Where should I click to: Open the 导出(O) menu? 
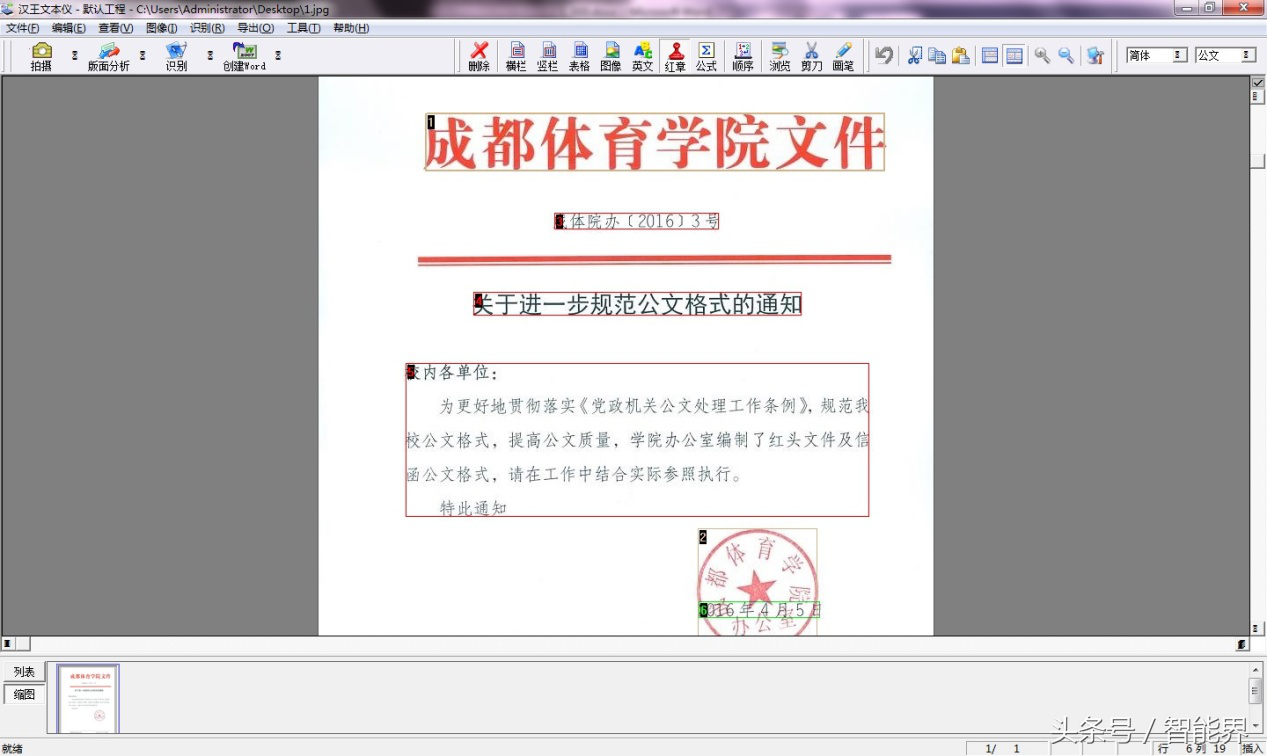tap(255, 28)
